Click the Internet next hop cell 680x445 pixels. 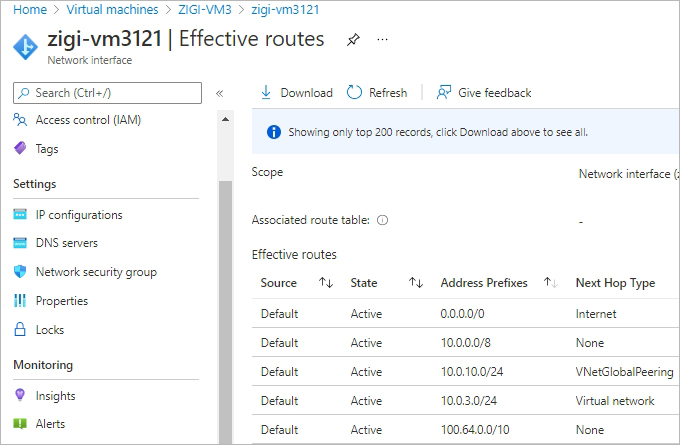click(x=596, y=314)
